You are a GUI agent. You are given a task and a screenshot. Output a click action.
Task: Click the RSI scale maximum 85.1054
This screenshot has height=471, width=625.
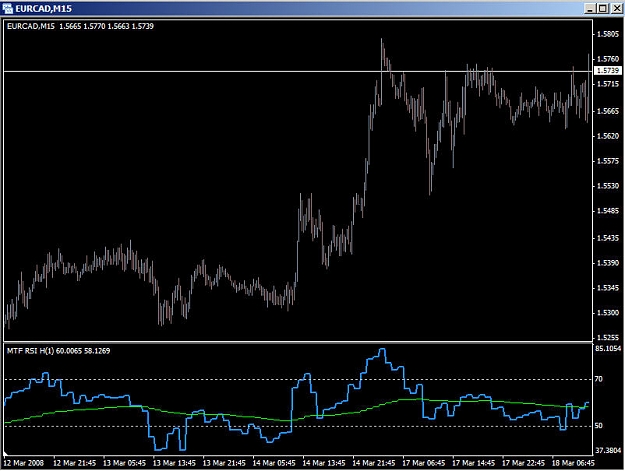(x=608, y=349)
